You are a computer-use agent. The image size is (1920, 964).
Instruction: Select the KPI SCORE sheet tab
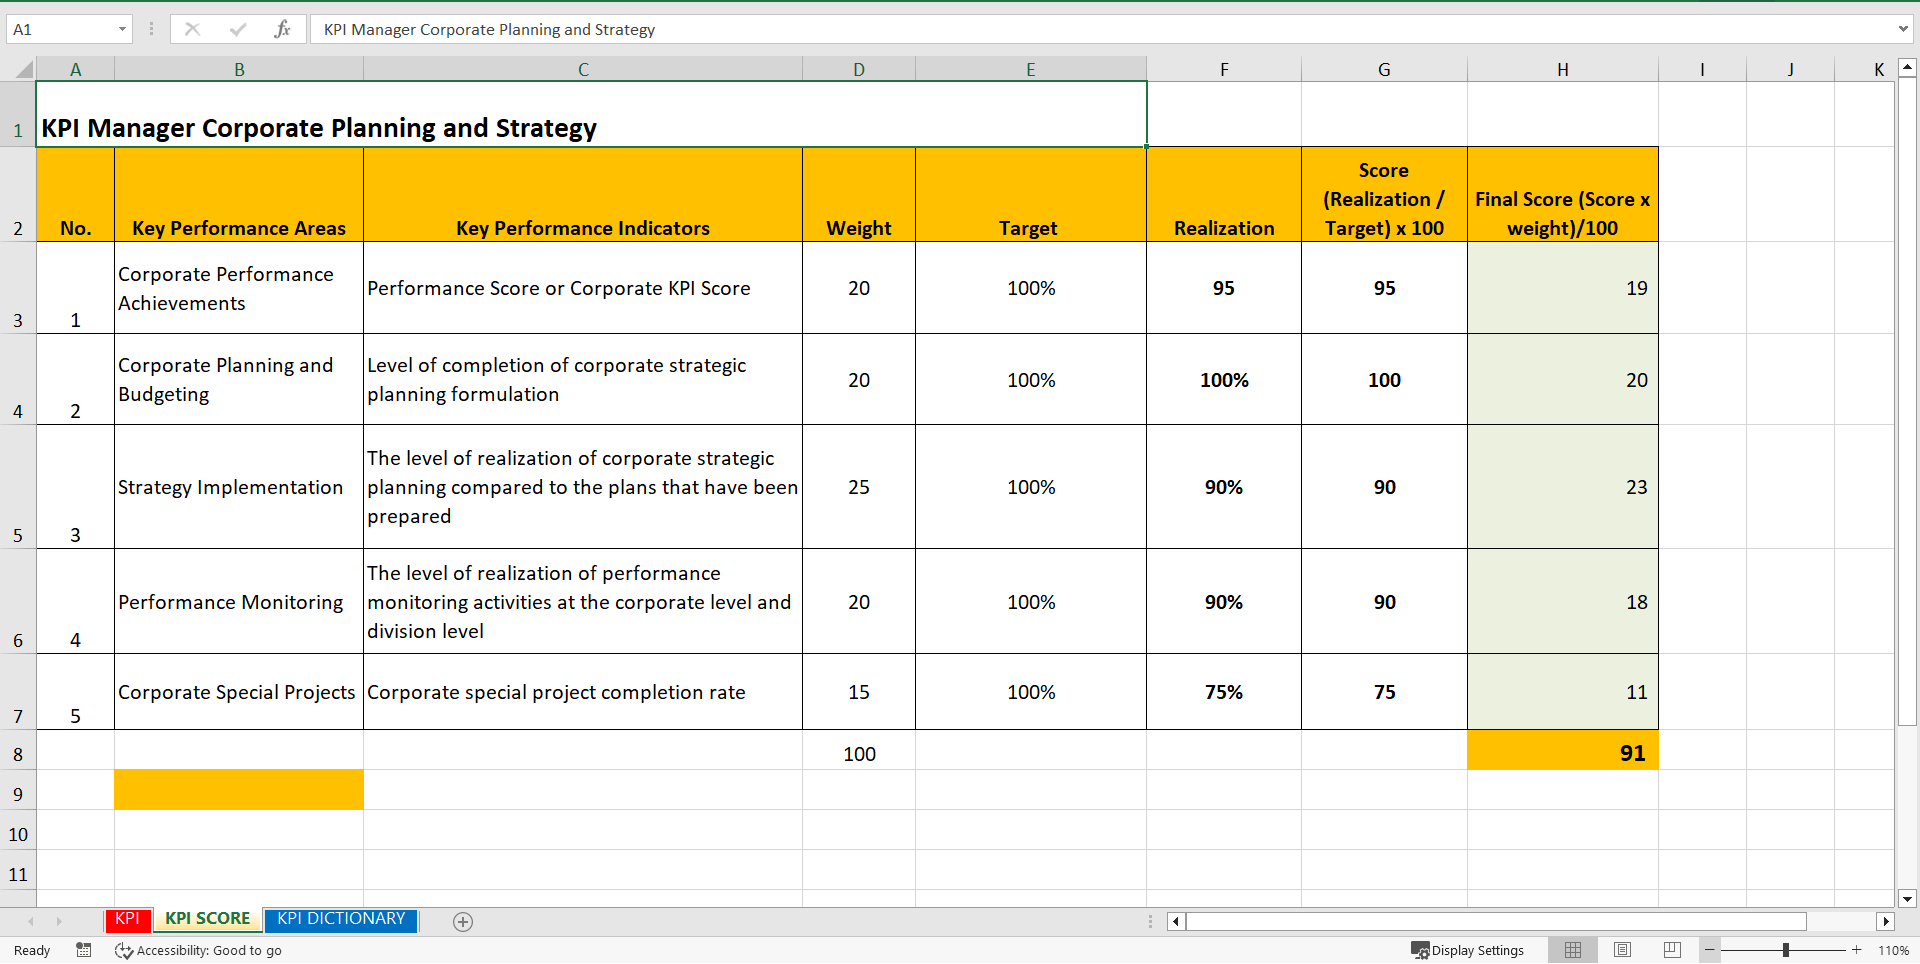[x=208, y=919]
